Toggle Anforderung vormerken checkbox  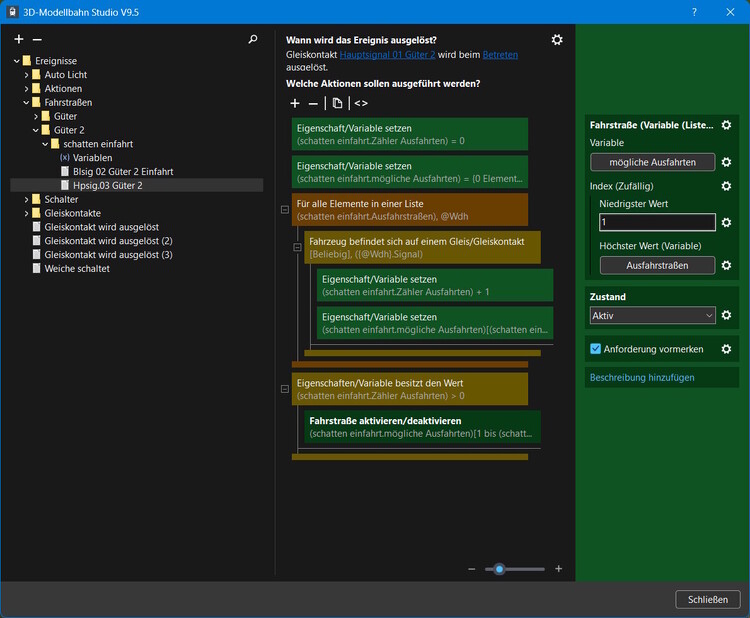pos(596,349)
